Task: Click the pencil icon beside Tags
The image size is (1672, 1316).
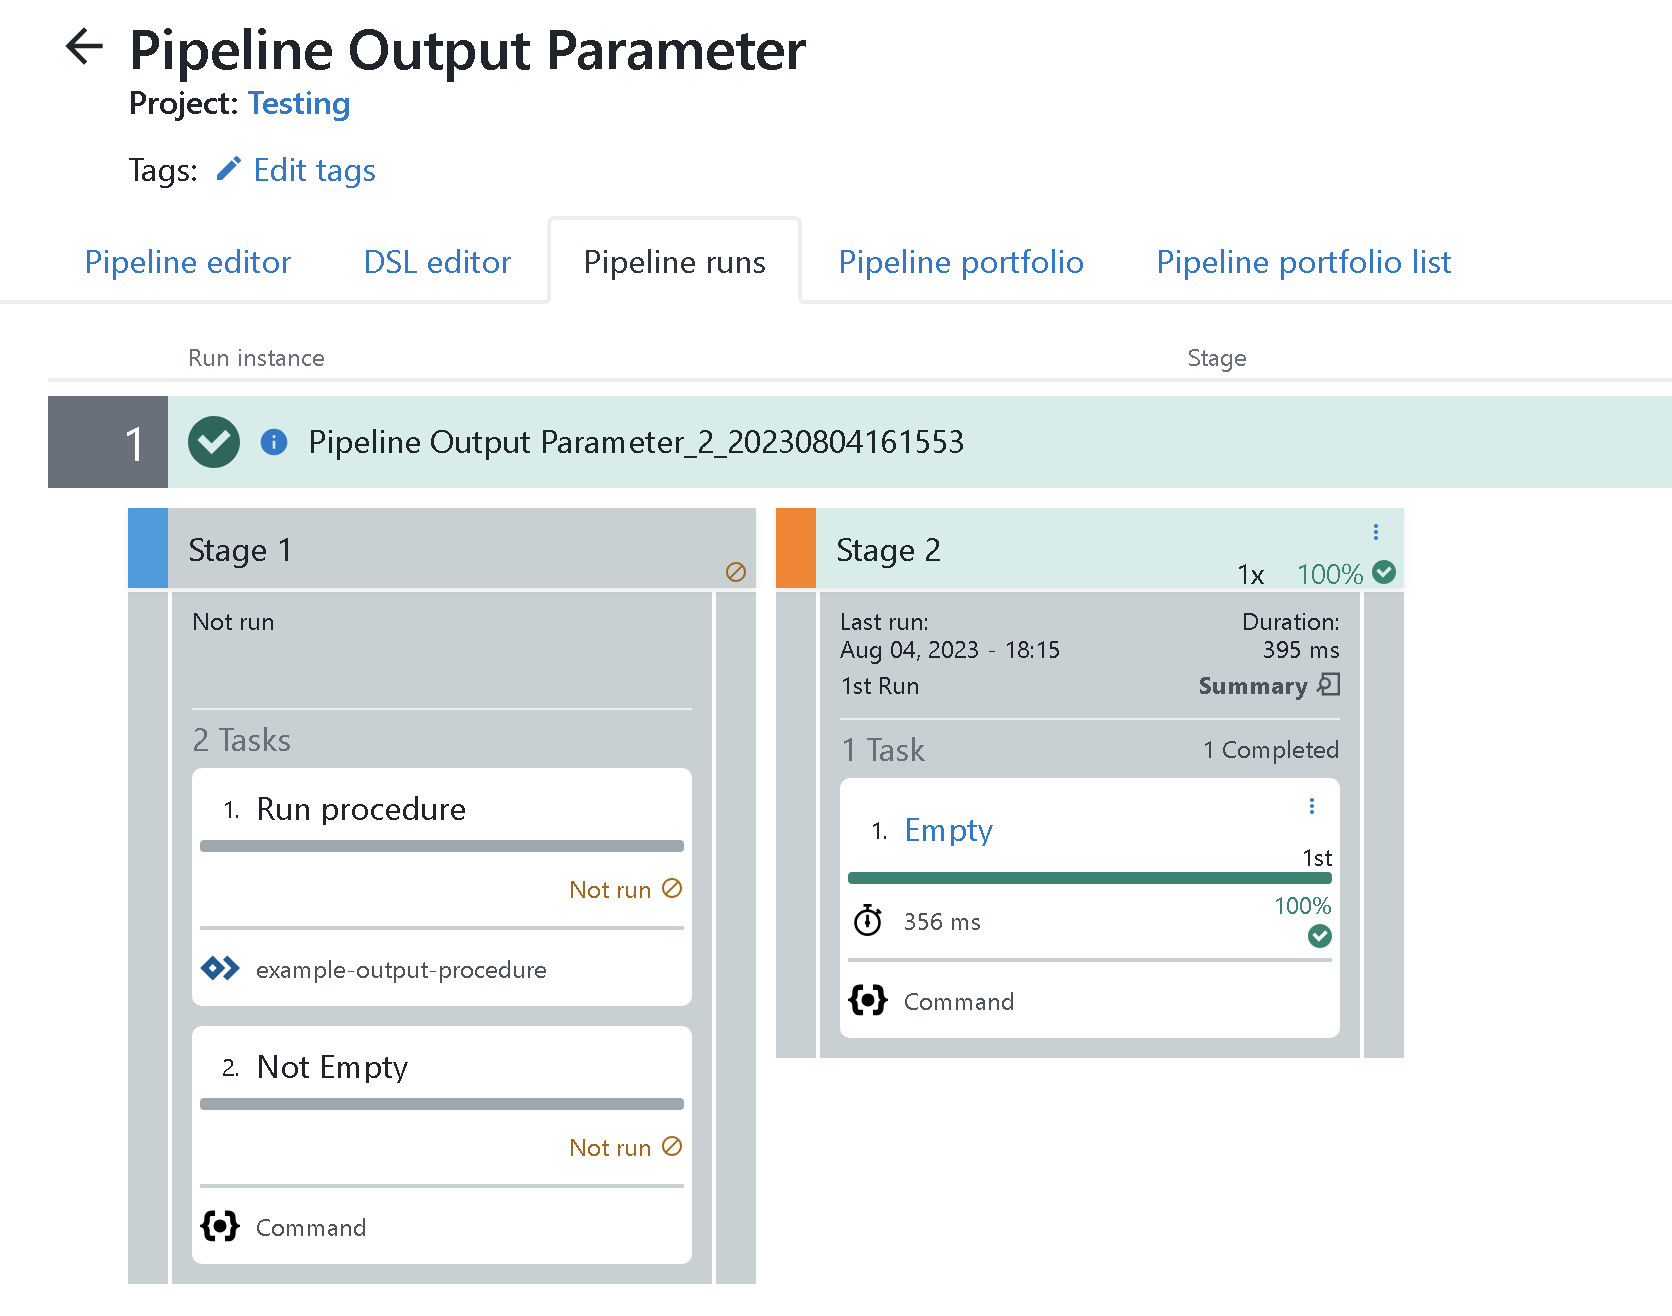Action: point(229,169)
